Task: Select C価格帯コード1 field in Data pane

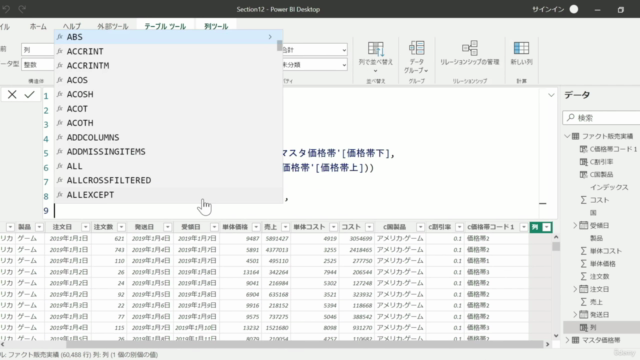Action: (x=608, y=149)
